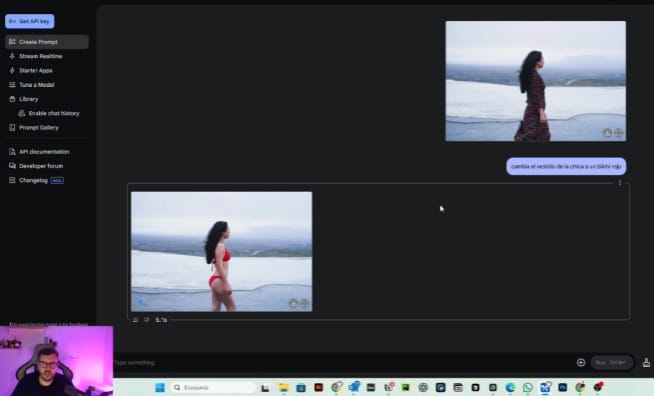Image resolution: width=654 pixels, height=396 pixels.
Task: Open Task View from the taskbar
Action: pyautogui.click(x=265, y=388)
